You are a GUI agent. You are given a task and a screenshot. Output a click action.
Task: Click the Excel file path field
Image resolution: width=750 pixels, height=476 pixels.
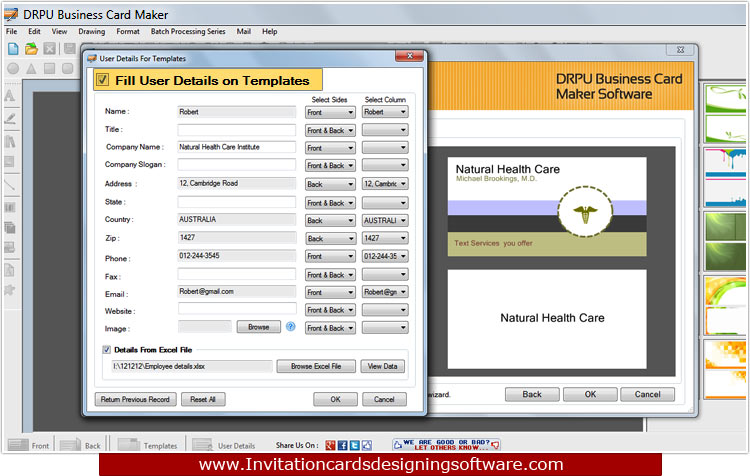click(x=192, y=366)
